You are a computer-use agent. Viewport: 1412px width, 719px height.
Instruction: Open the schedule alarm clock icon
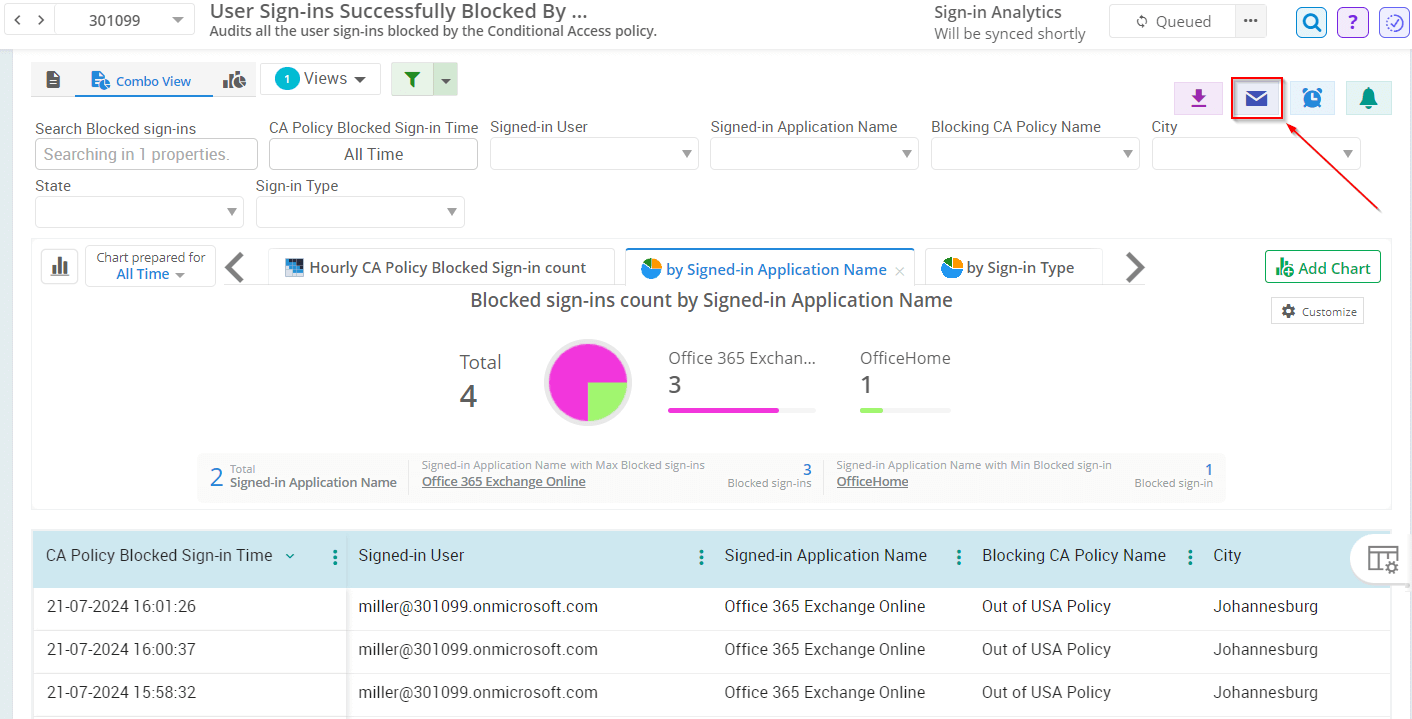[1312, 98]
